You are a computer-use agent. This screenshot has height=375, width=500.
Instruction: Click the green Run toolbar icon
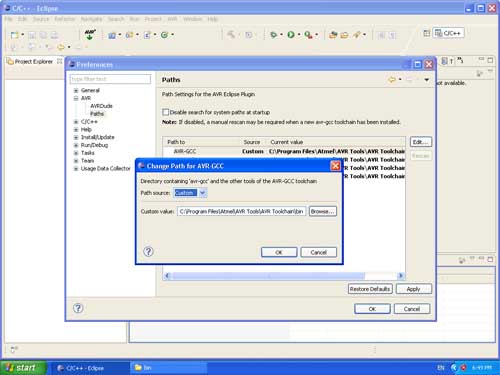pos(291,35)
